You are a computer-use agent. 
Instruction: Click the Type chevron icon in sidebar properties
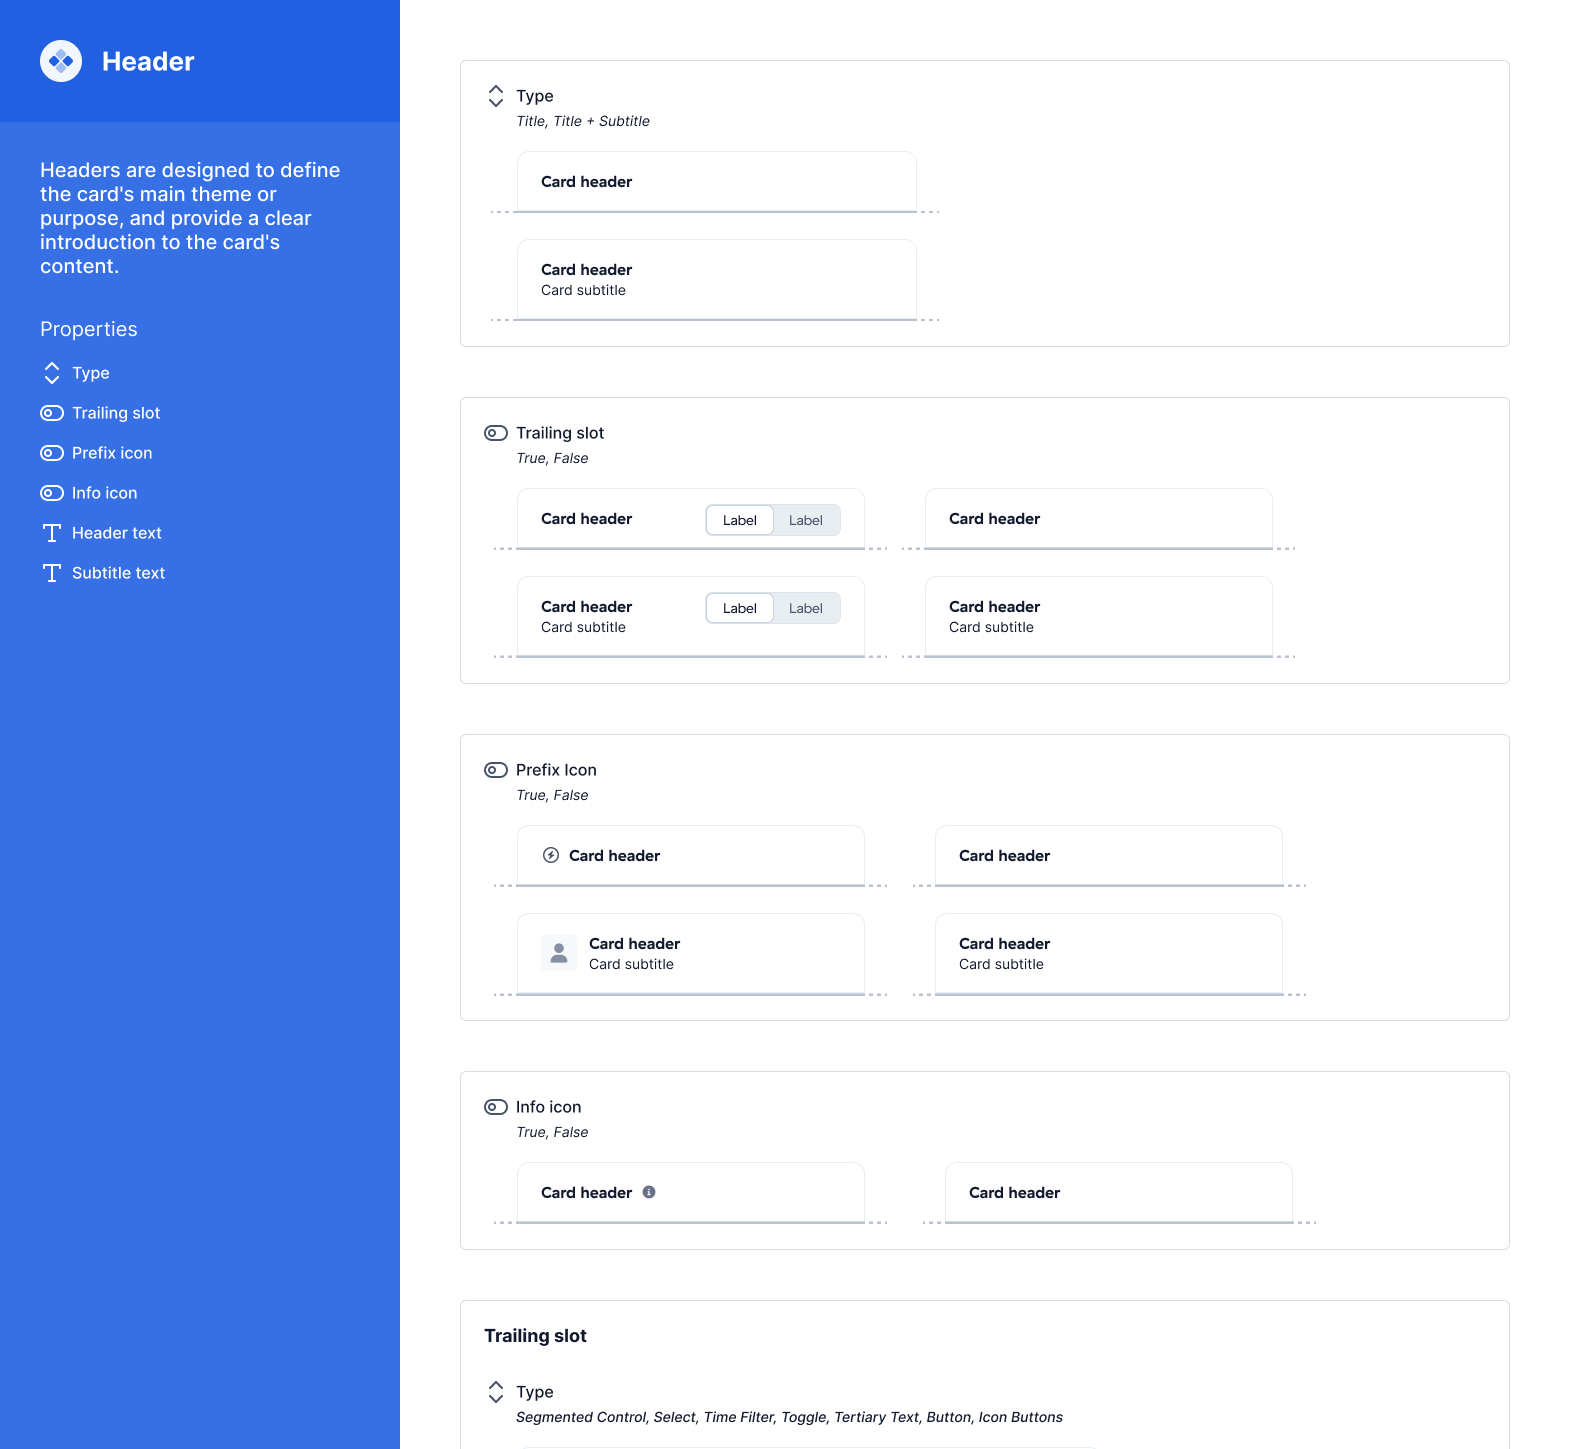click(52, 373)
